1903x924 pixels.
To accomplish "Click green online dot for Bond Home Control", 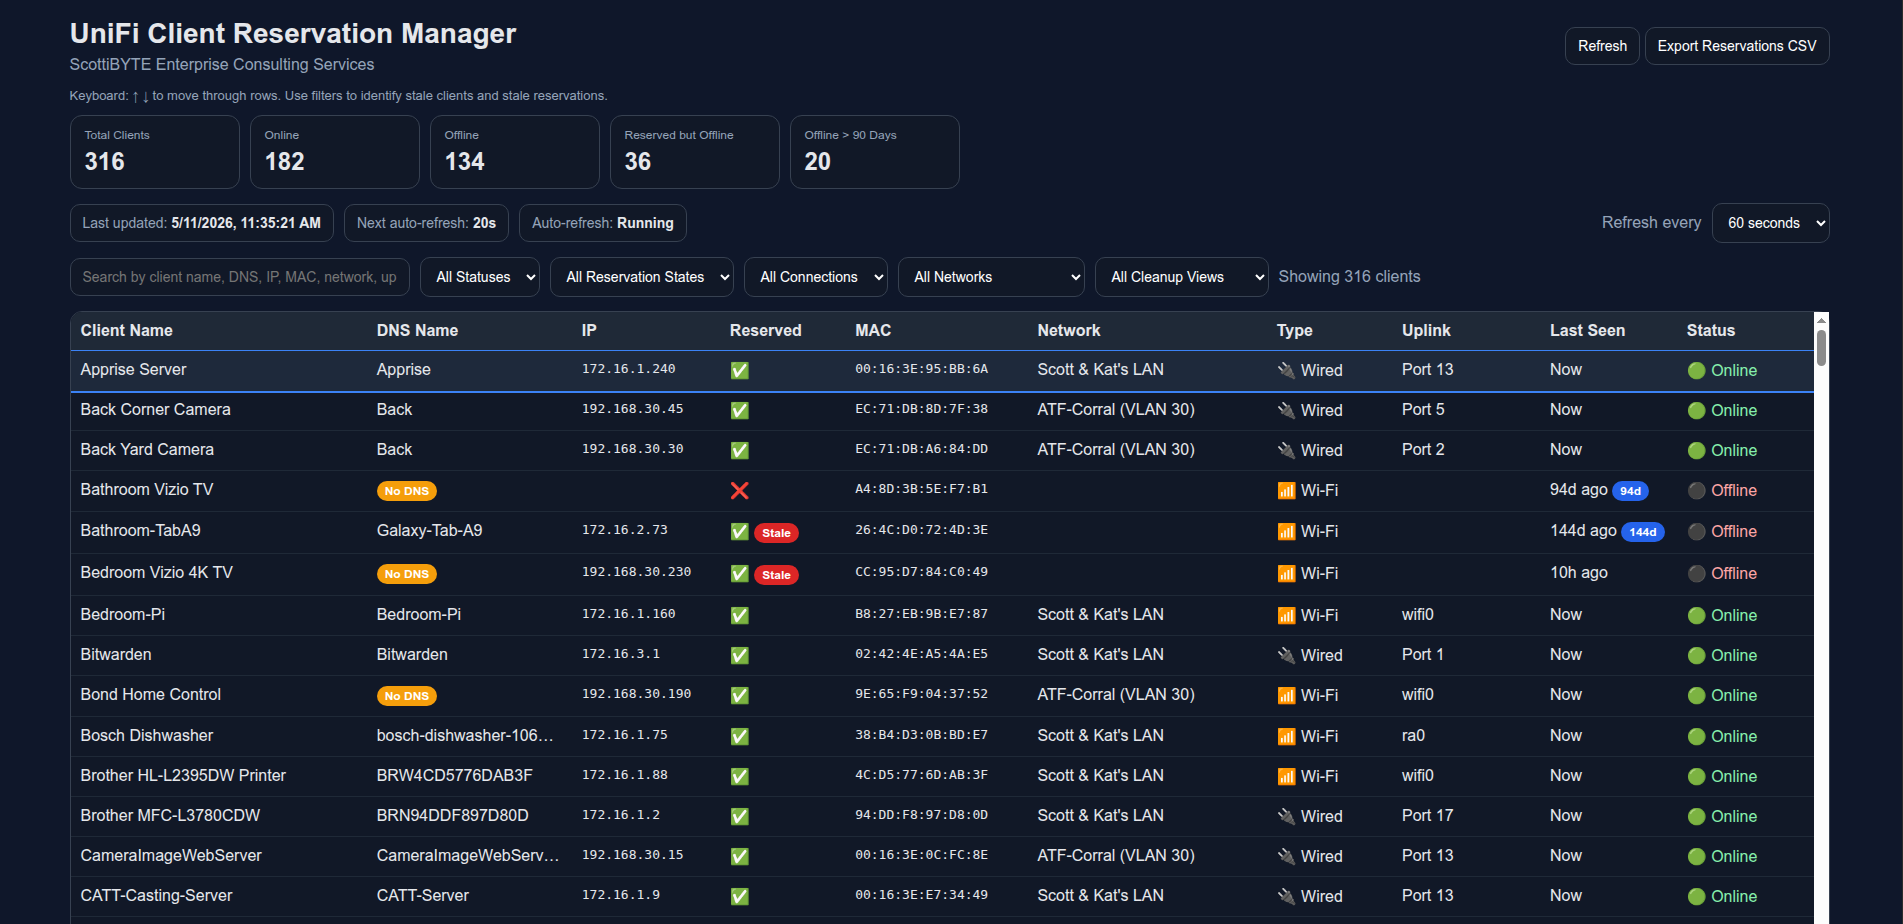I will (1696, 695).
